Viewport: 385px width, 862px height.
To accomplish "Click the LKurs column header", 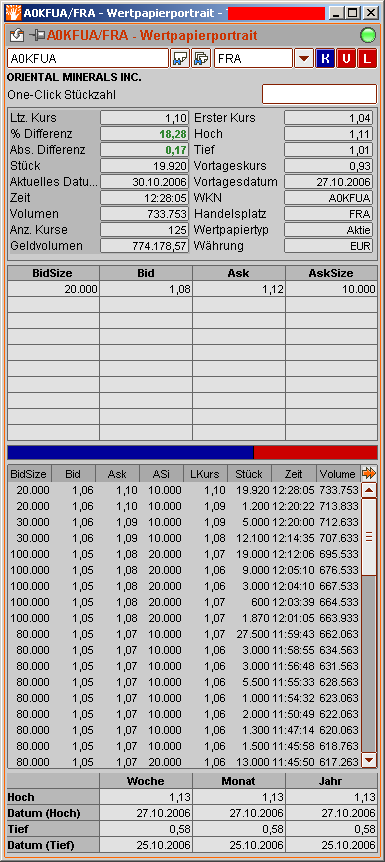I will coord(205,473).
